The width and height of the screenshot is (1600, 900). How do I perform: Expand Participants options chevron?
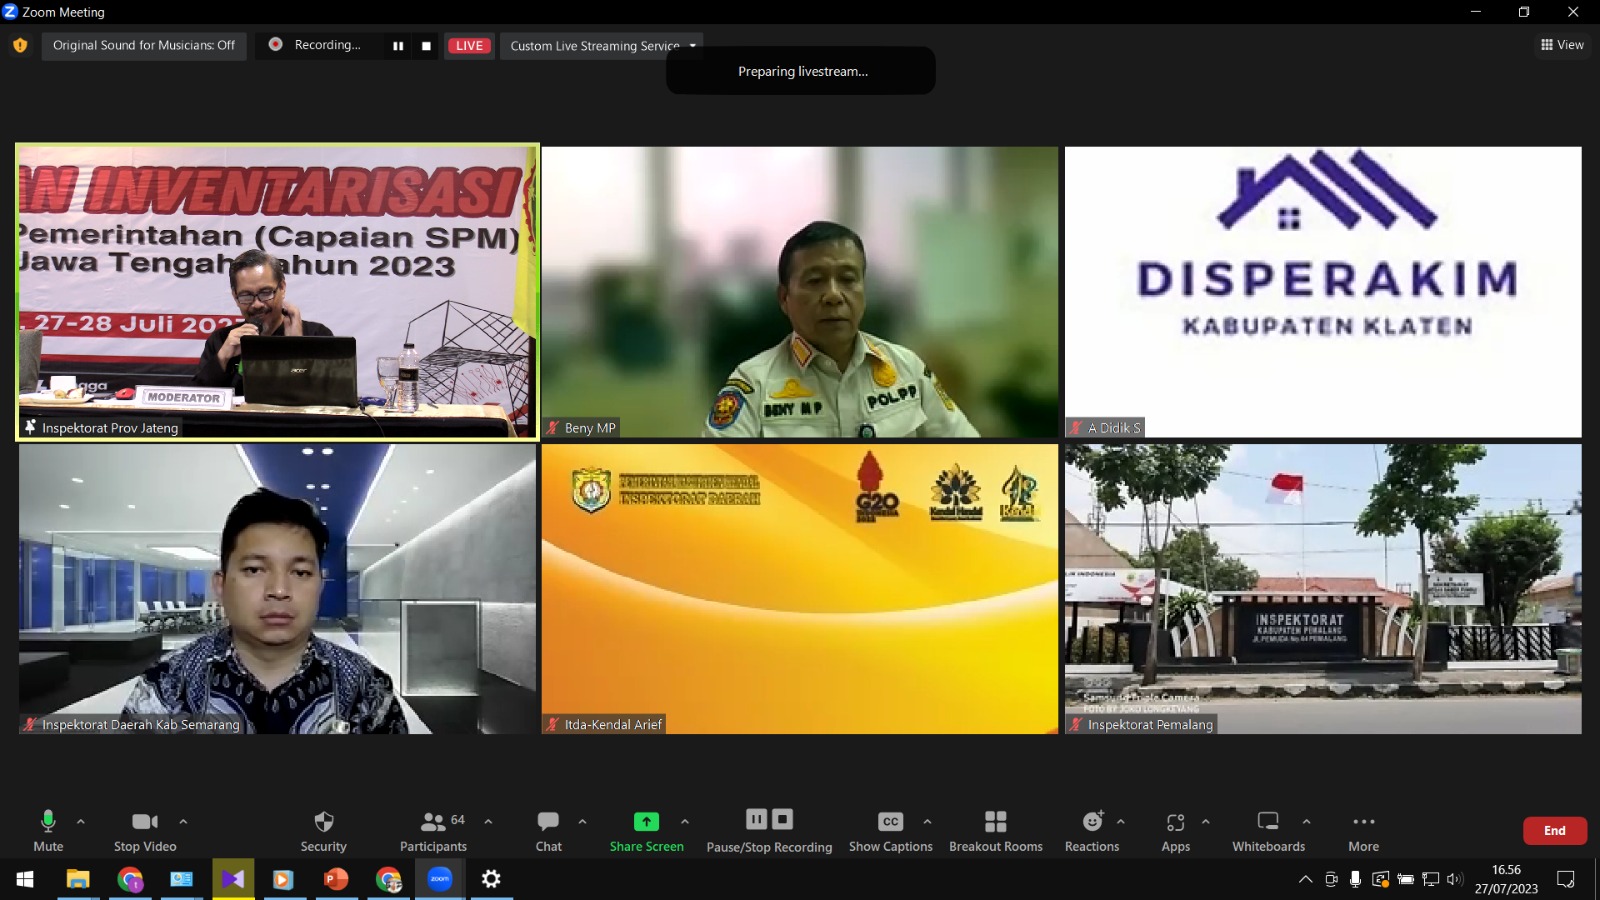click(488, 822)
